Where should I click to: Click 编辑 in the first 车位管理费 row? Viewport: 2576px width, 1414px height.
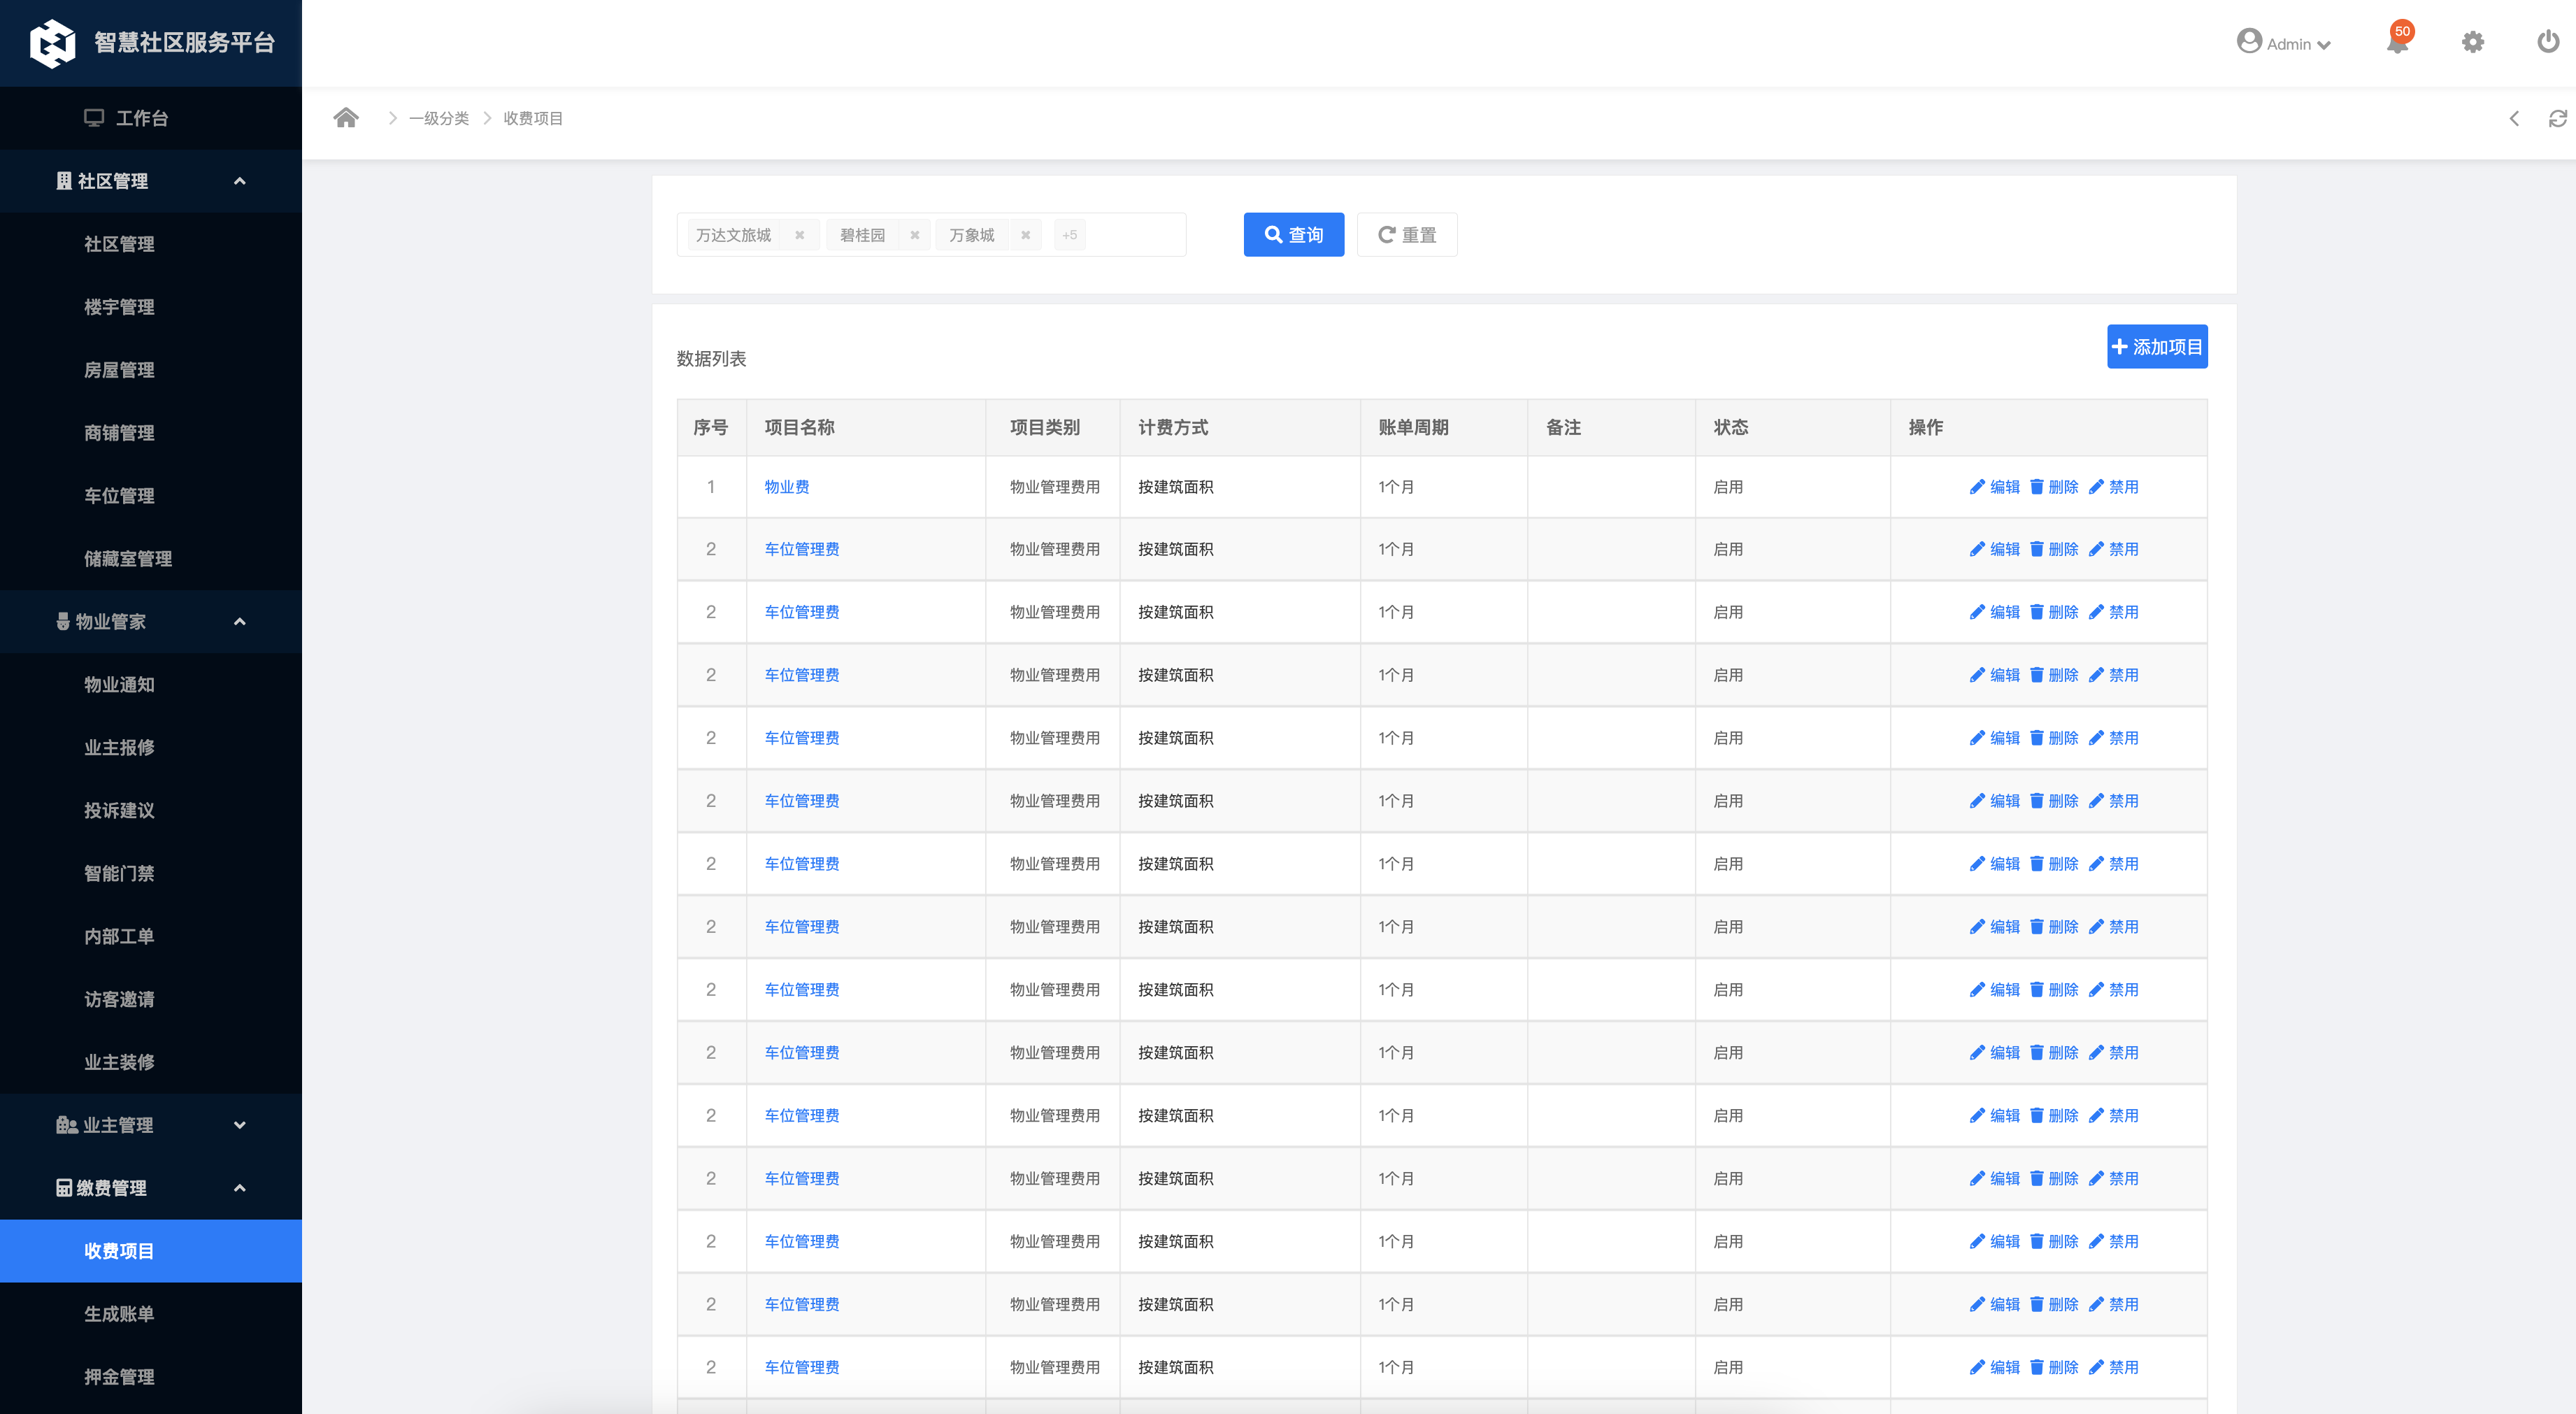(1995, 549)
